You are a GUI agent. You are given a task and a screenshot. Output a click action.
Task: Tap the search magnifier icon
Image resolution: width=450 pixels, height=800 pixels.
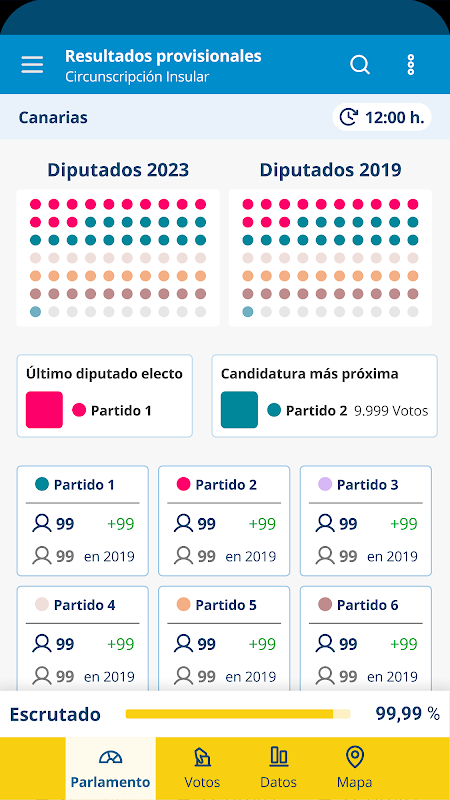pyautogui.click(x=360, y=65)
